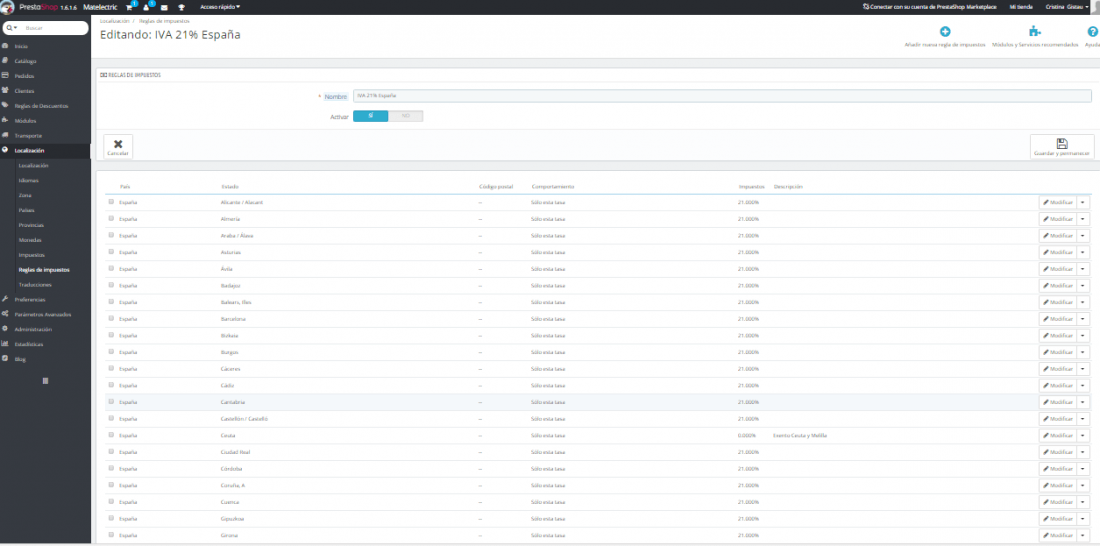Click Modificar button for Burgos row
Viewport: 1100px width, 546px height.
point(1057,352)
